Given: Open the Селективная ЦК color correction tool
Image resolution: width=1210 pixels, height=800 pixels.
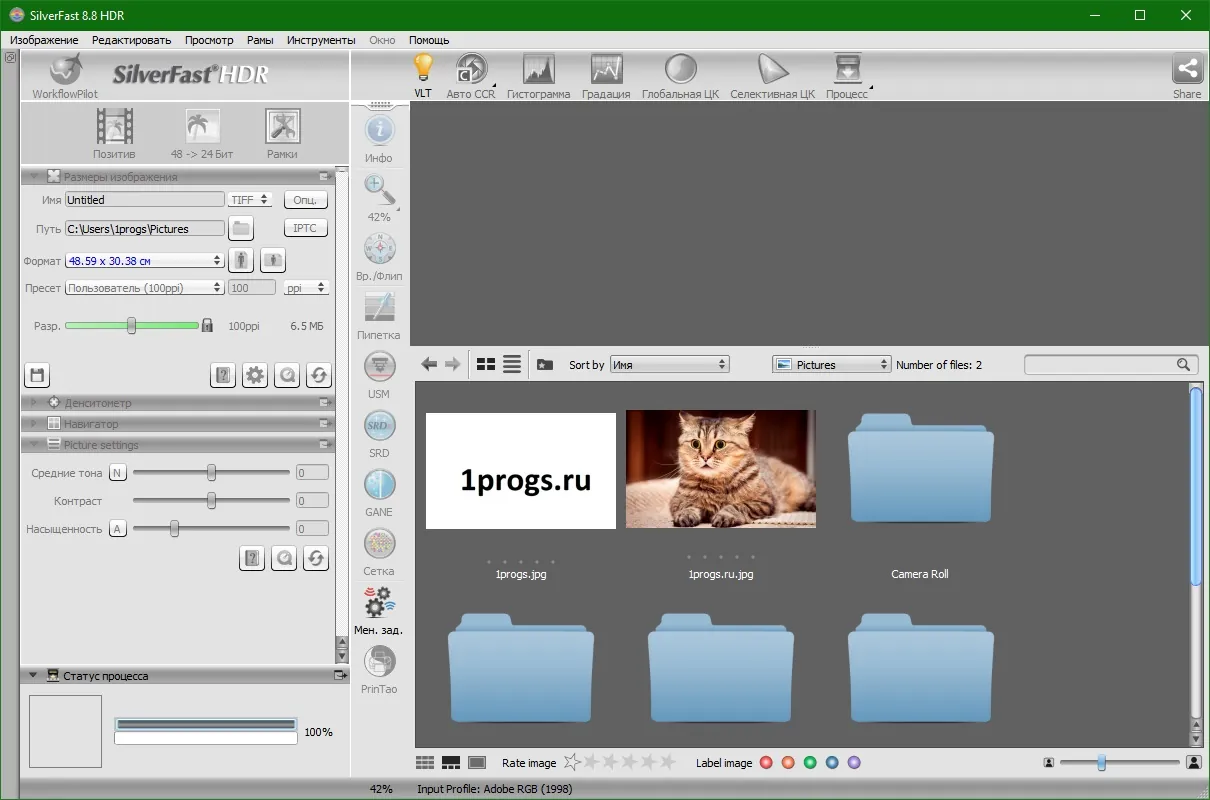Looking at the screenshot, I should pyautogui.click(x=772, y=69).
